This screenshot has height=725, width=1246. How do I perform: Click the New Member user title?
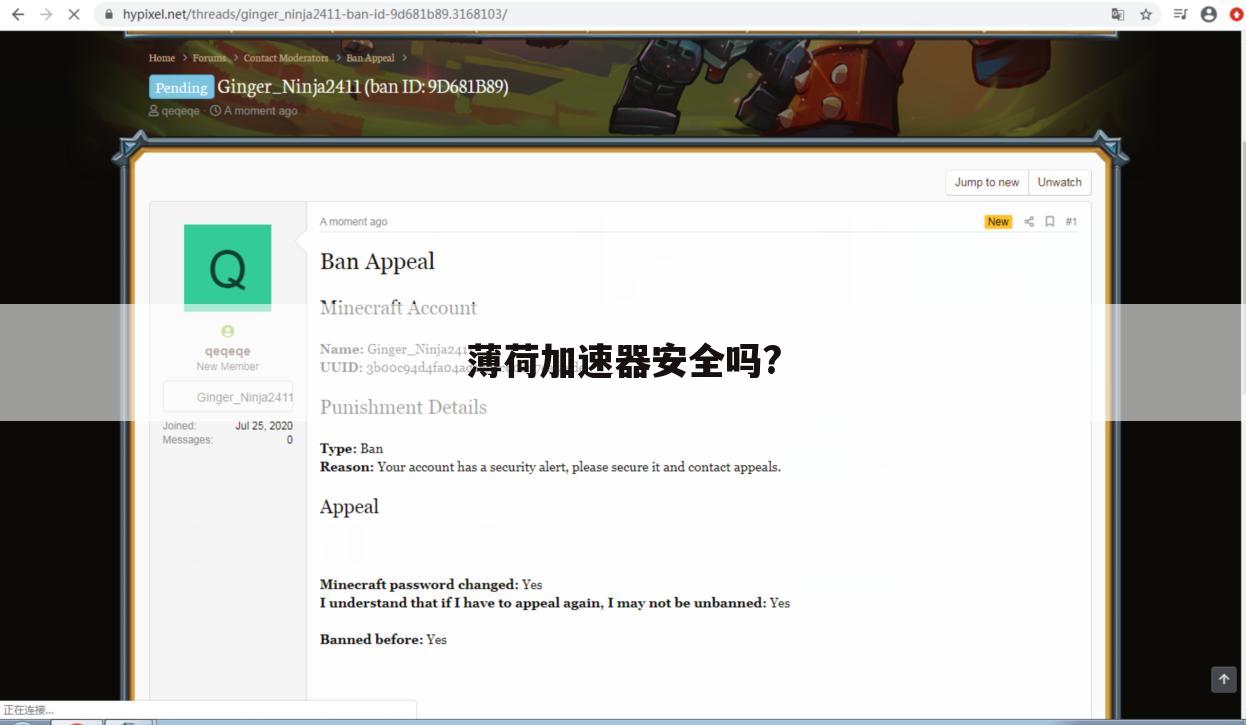point(228,367)
